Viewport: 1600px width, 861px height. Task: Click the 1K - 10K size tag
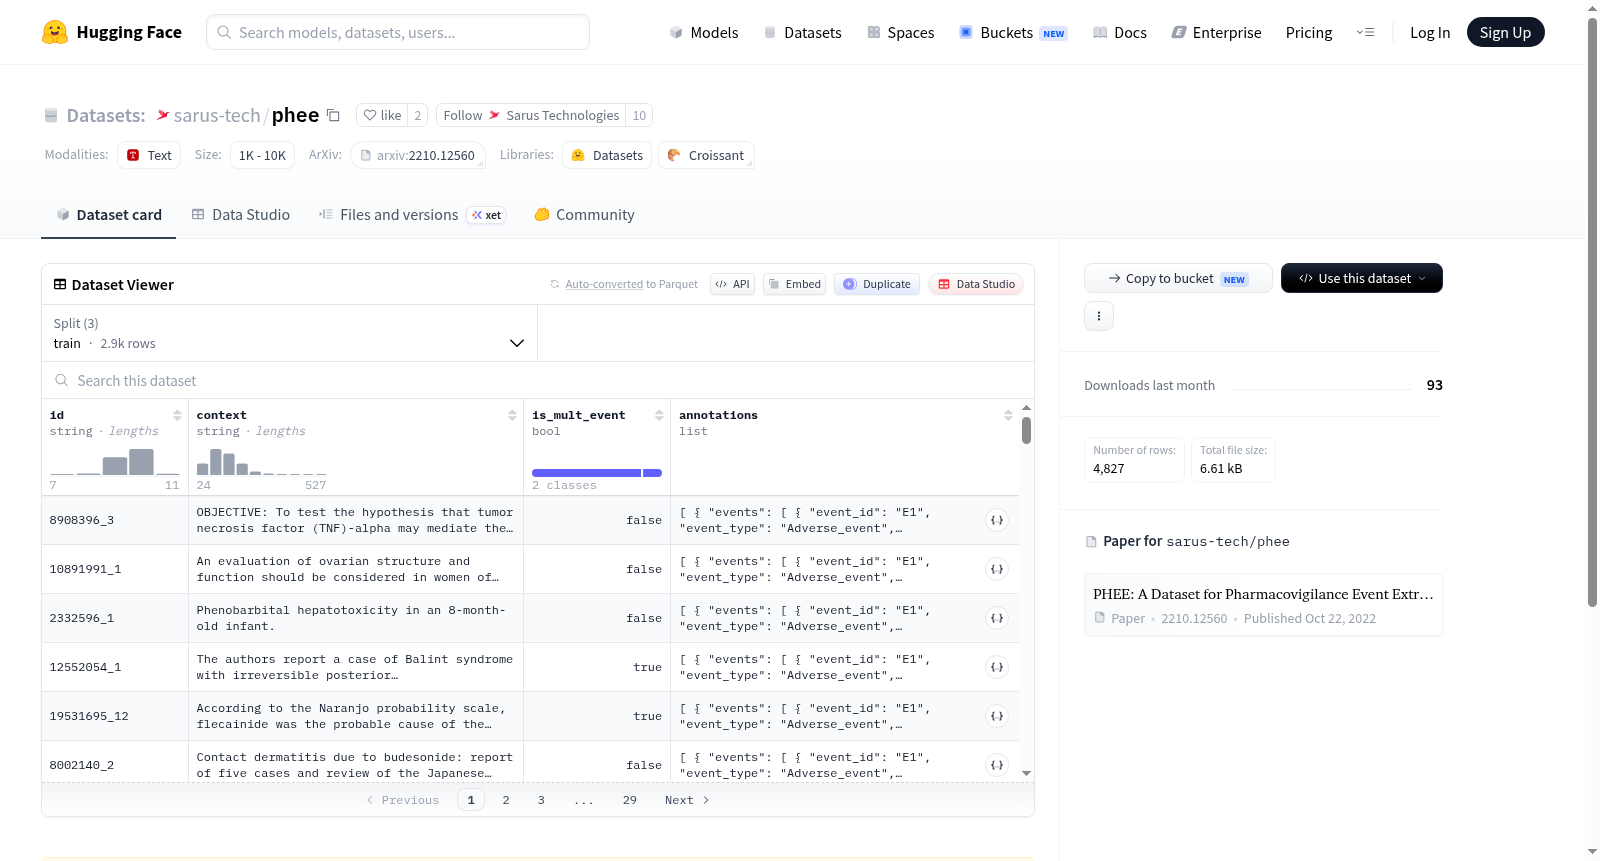[x=262, y=155]
